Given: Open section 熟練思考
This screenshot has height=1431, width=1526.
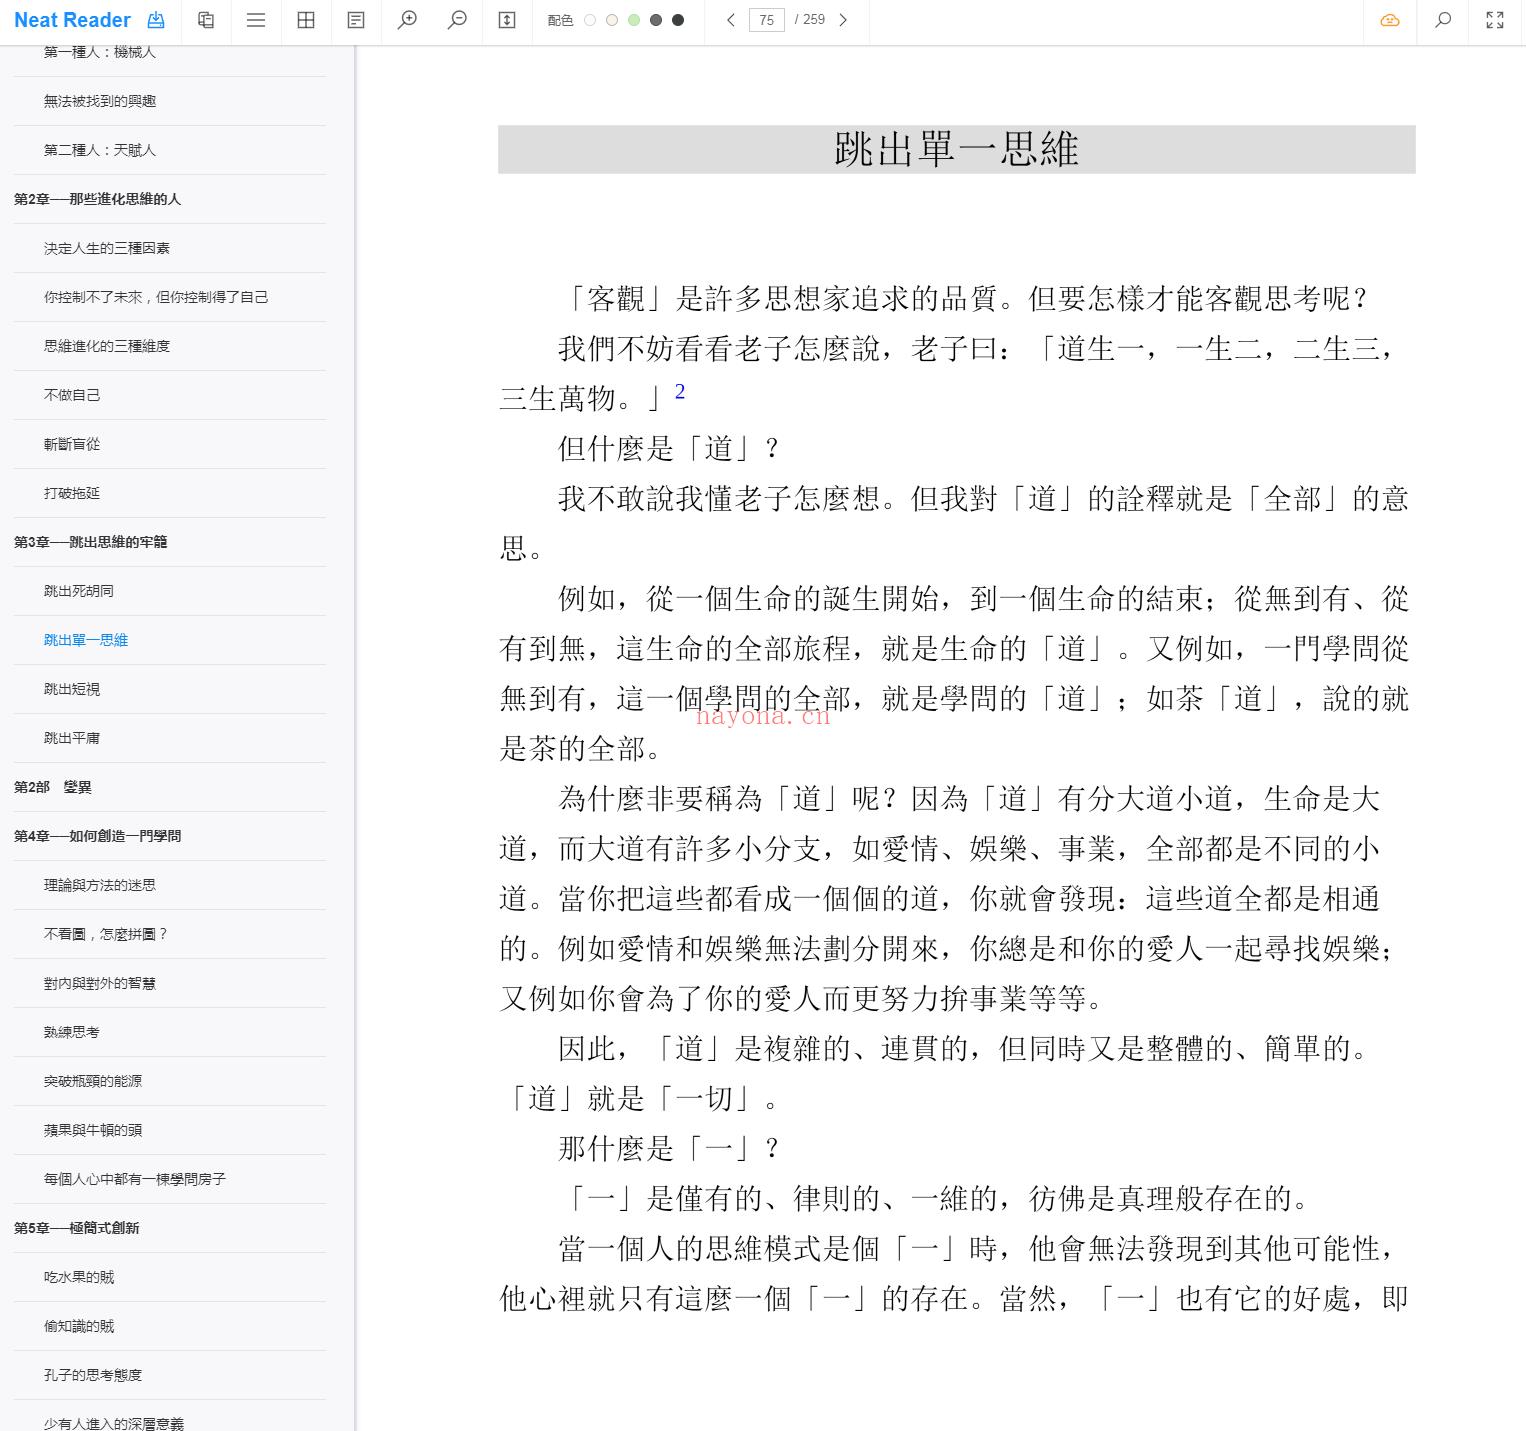Looking at the screenshot, I should [72, 1032].
